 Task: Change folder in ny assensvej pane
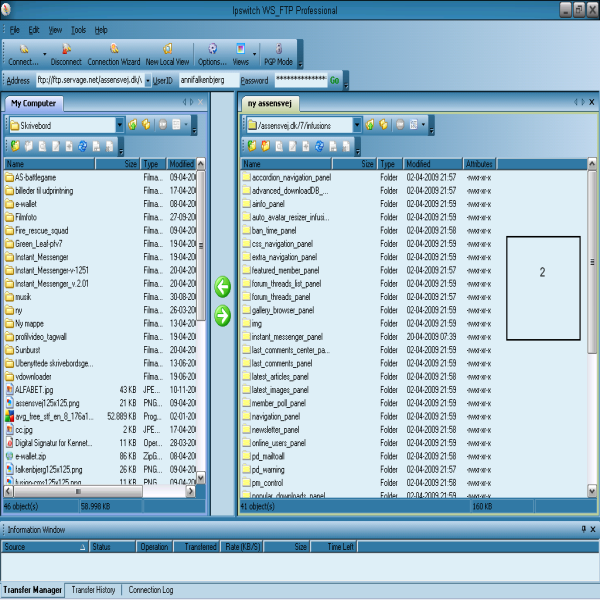[252, 146]
